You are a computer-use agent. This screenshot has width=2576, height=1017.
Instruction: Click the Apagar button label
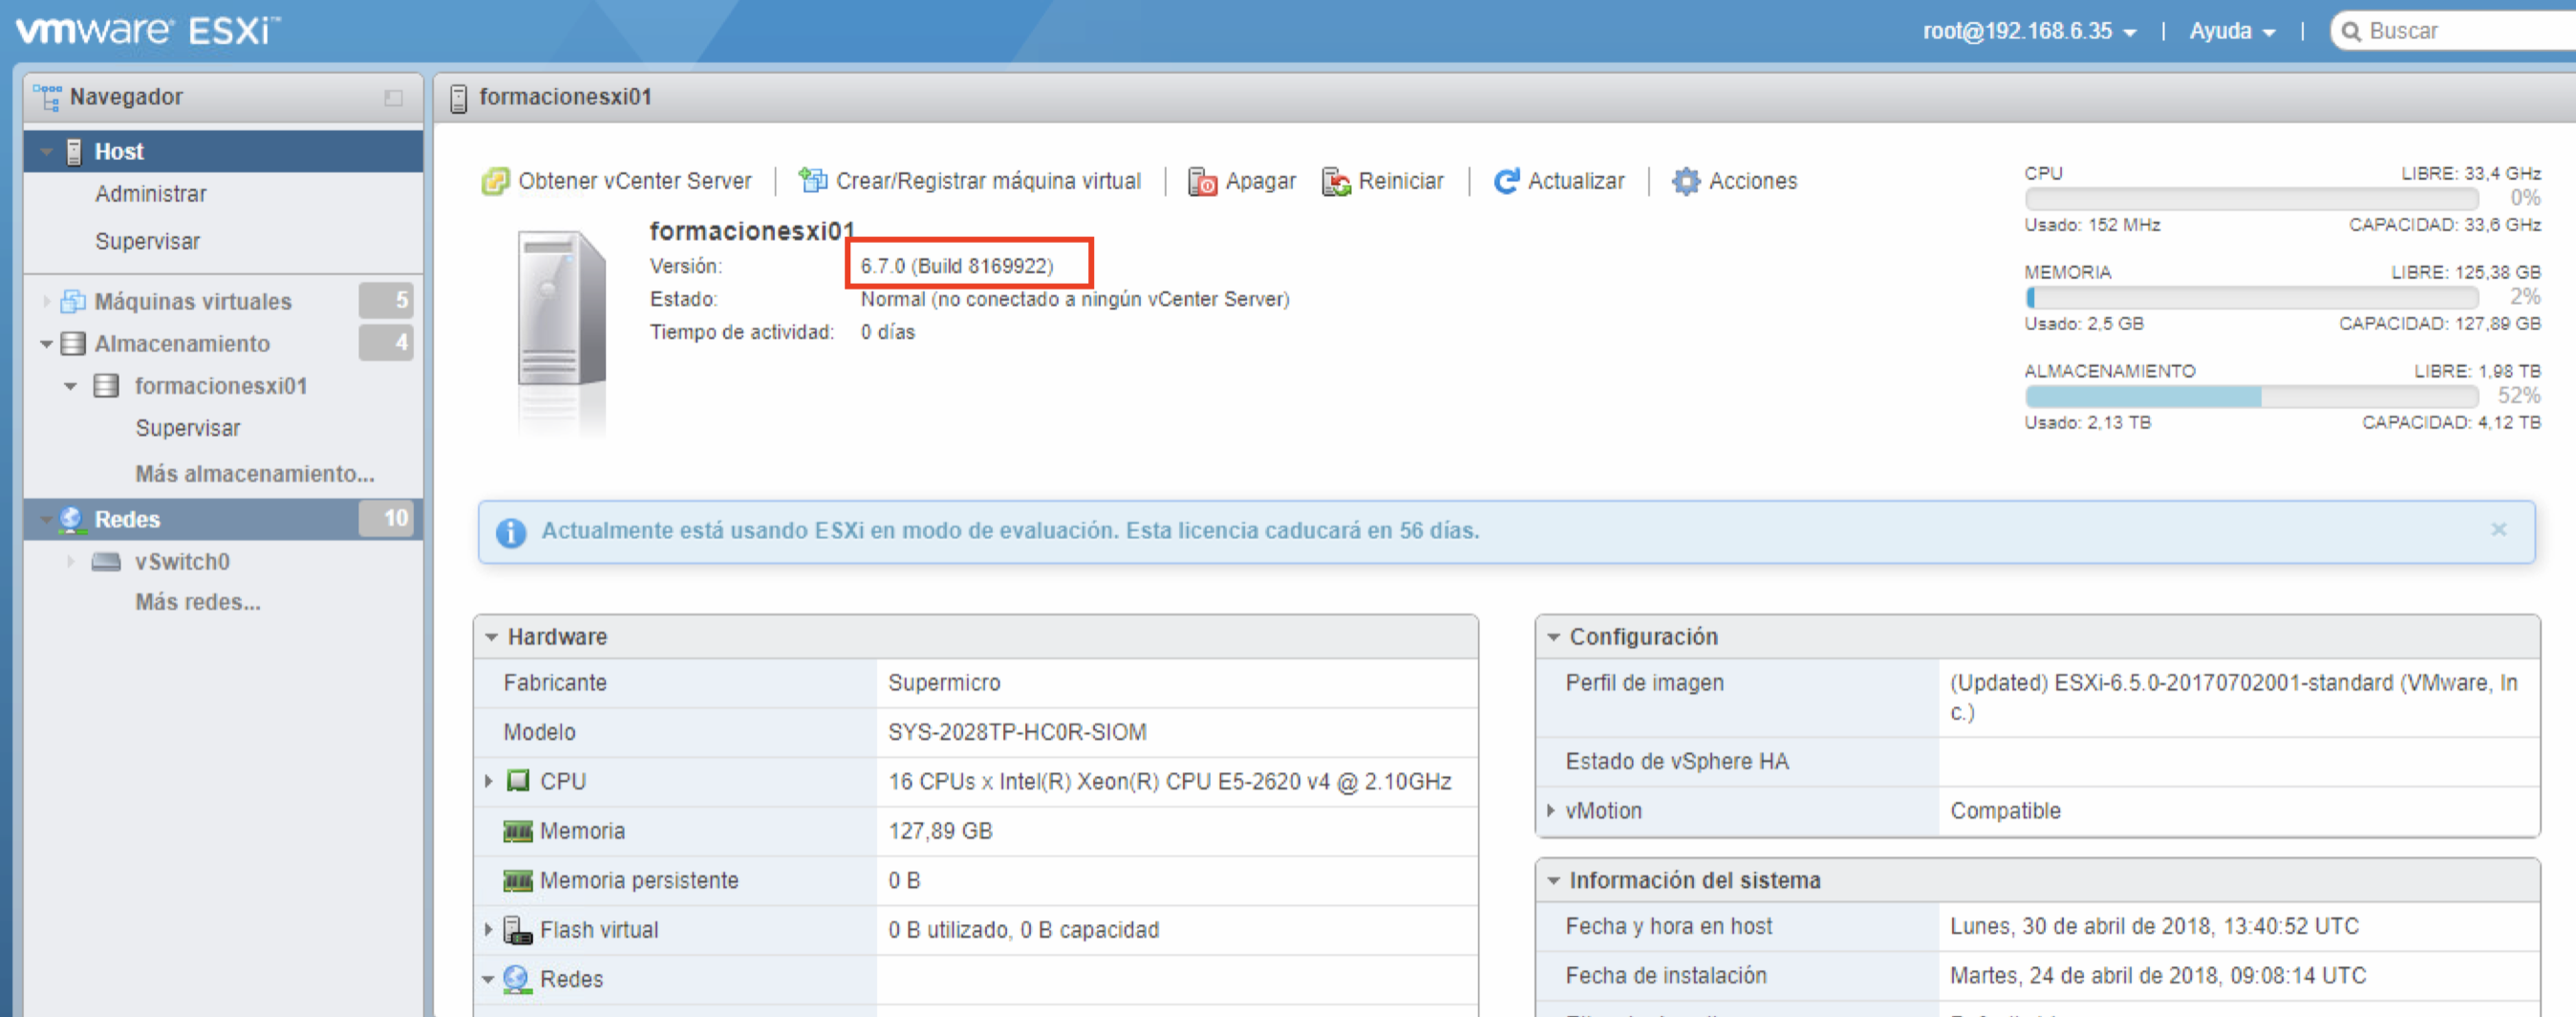[x=1260, y=181]
